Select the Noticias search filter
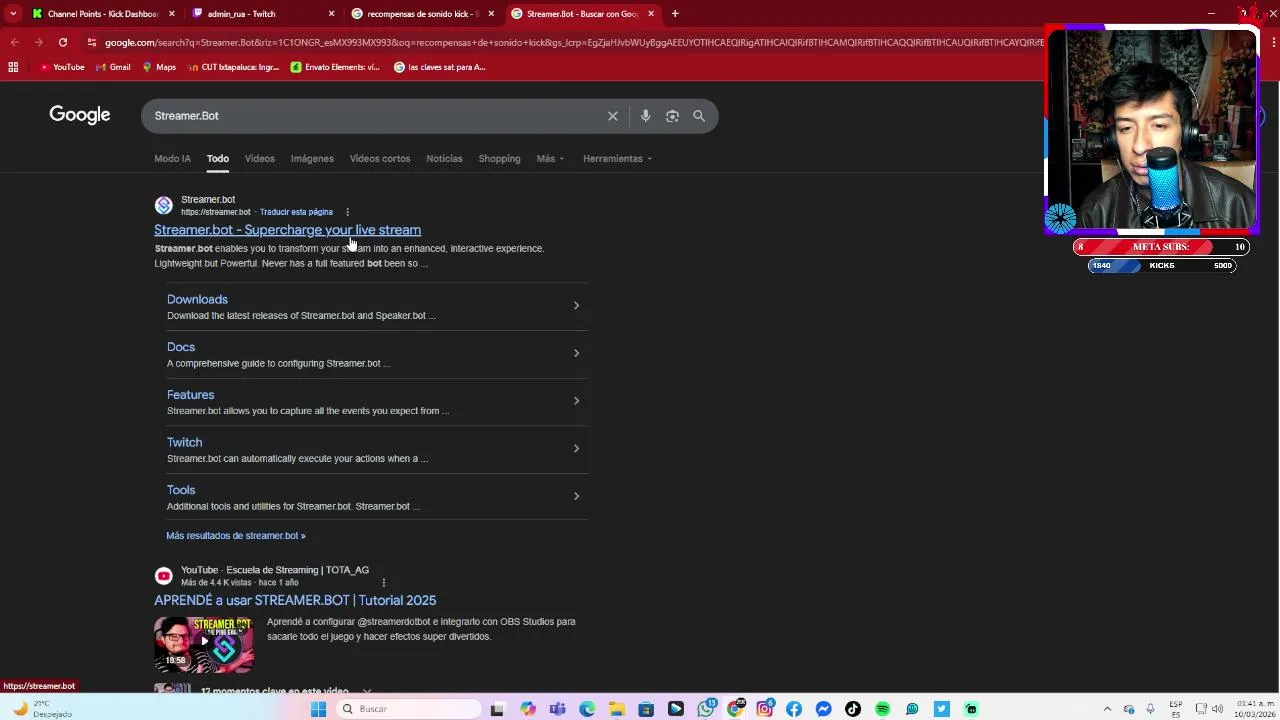The width and height of the screenshot is (1280, 720). 444,159
